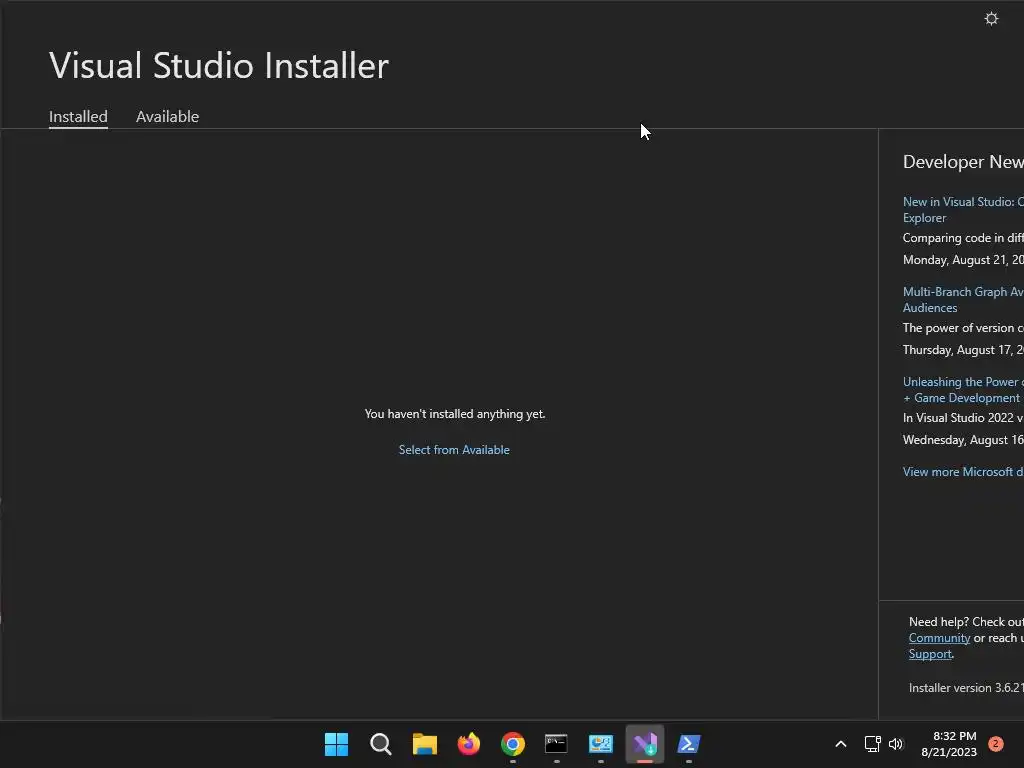Switch to the Command Prompt taskbar icon
1024x768 pixels.
[x=556, y=744]
